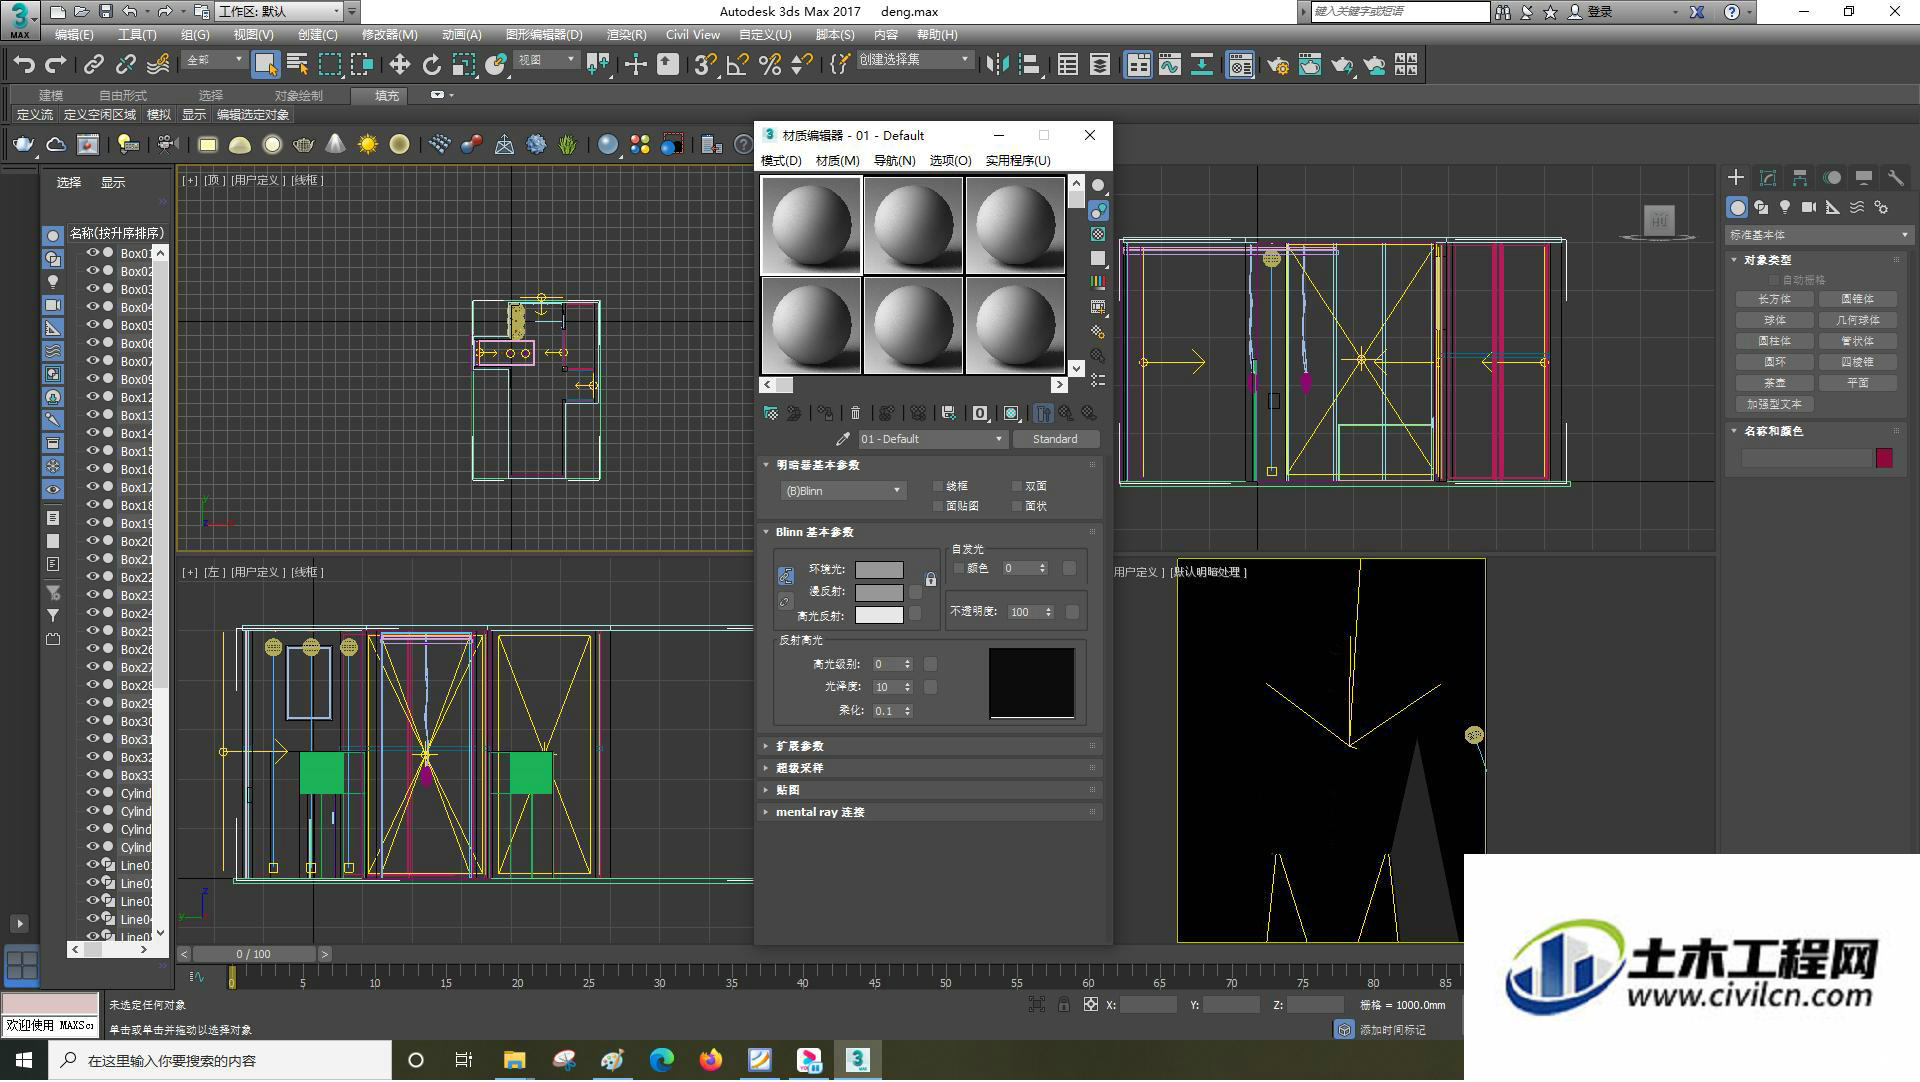This screenshot has height=1082, width=1920.
Task: Open the Modify command panel tab
Action: (x=1768, y=177)
